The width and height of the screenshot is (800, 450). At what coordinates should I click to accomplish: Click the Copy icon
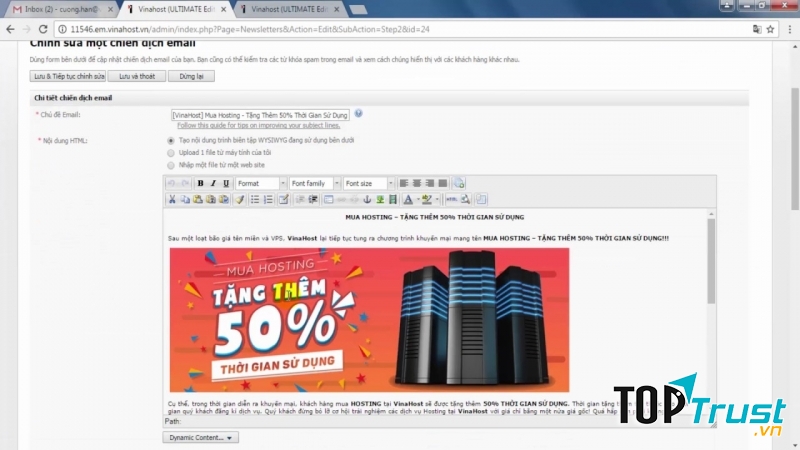click(x=185, y=199)
